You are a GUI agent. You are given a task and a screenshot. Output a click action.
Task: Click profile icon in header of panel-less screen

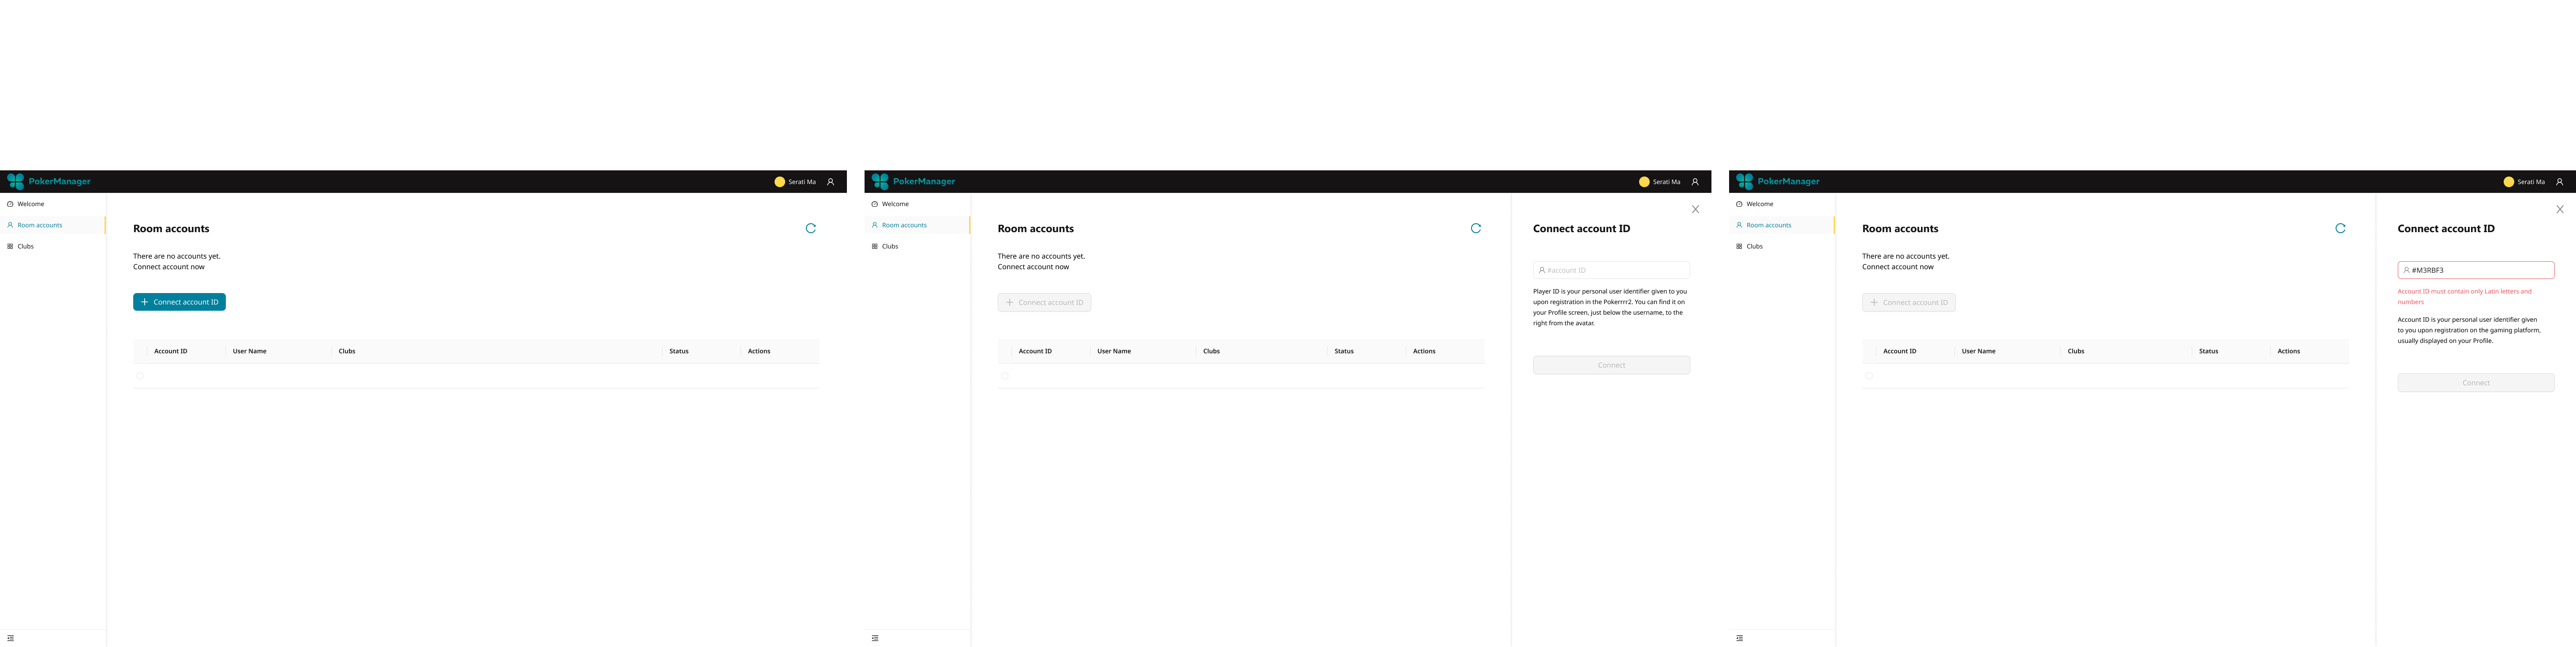click(830, 182)
